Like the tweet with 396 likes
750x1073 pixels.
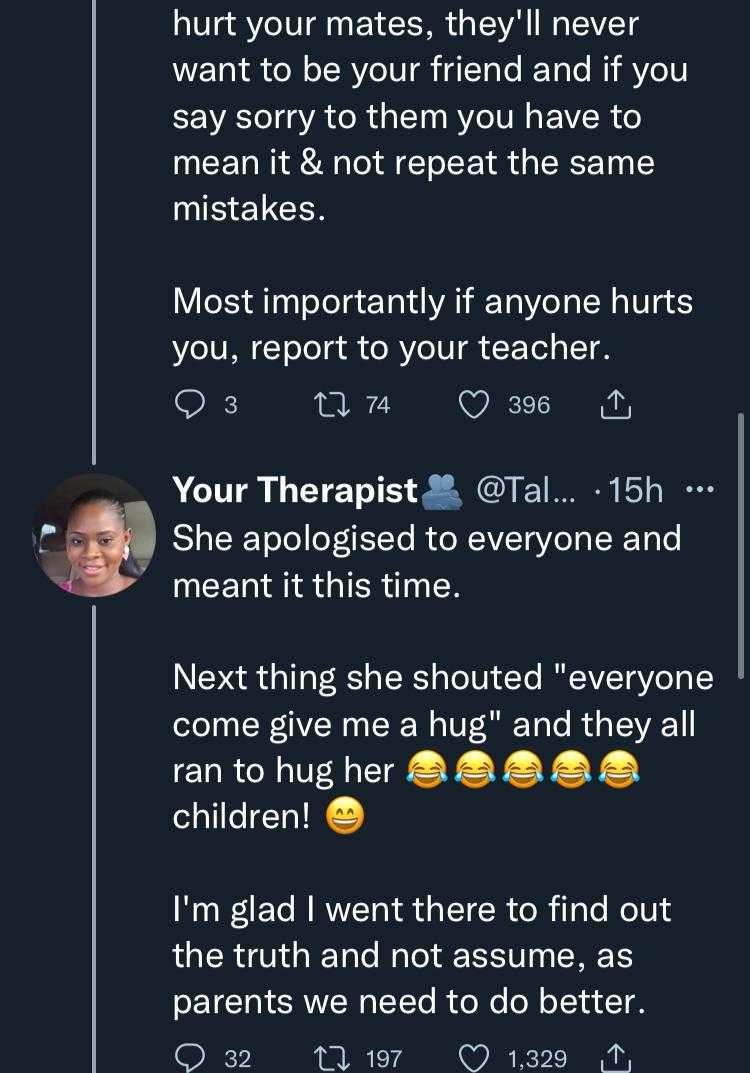(475, 404)
